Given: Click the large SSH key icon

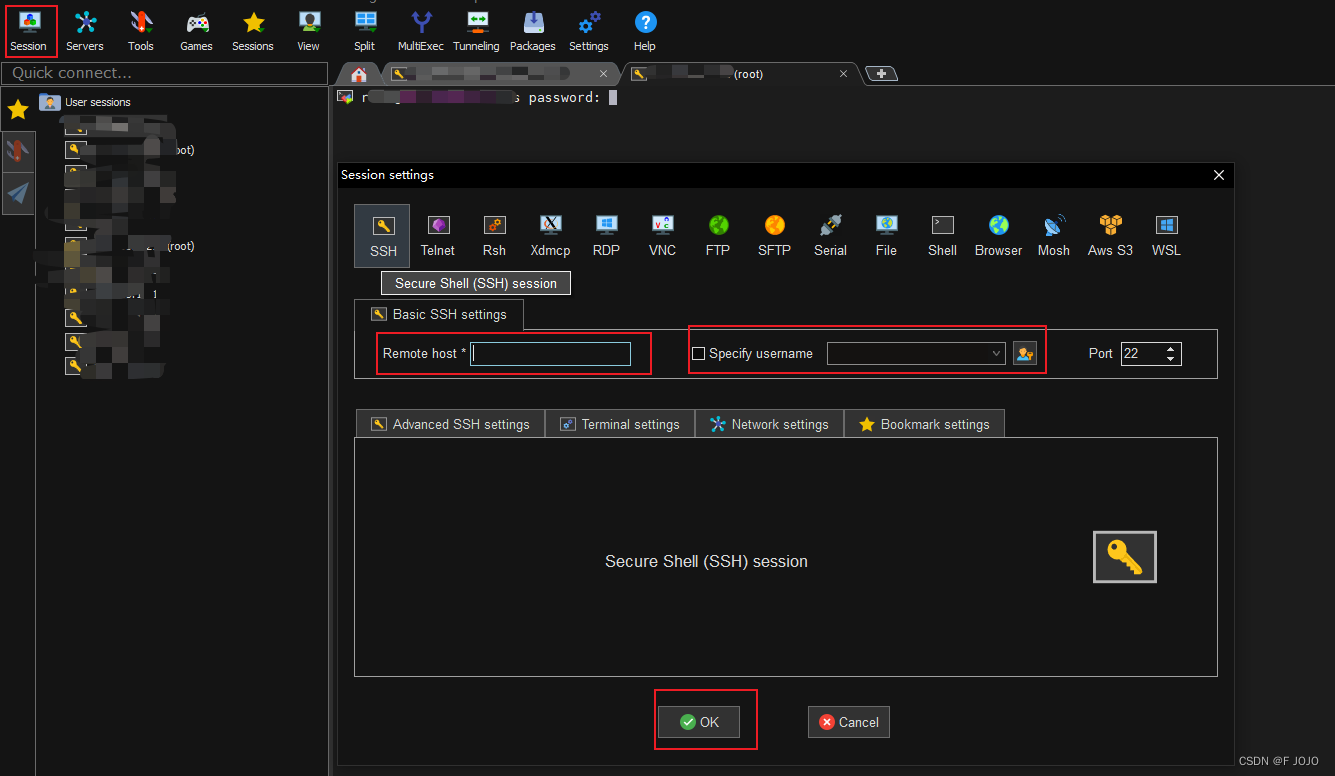Looking at the screenshot, I should pyautogui.click(x=1125, y=557).
